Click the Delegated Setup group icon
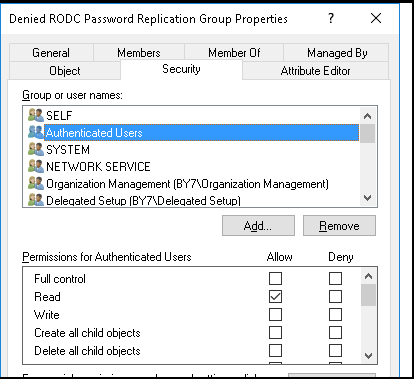The image size is (414, 379). click(36, 200)
